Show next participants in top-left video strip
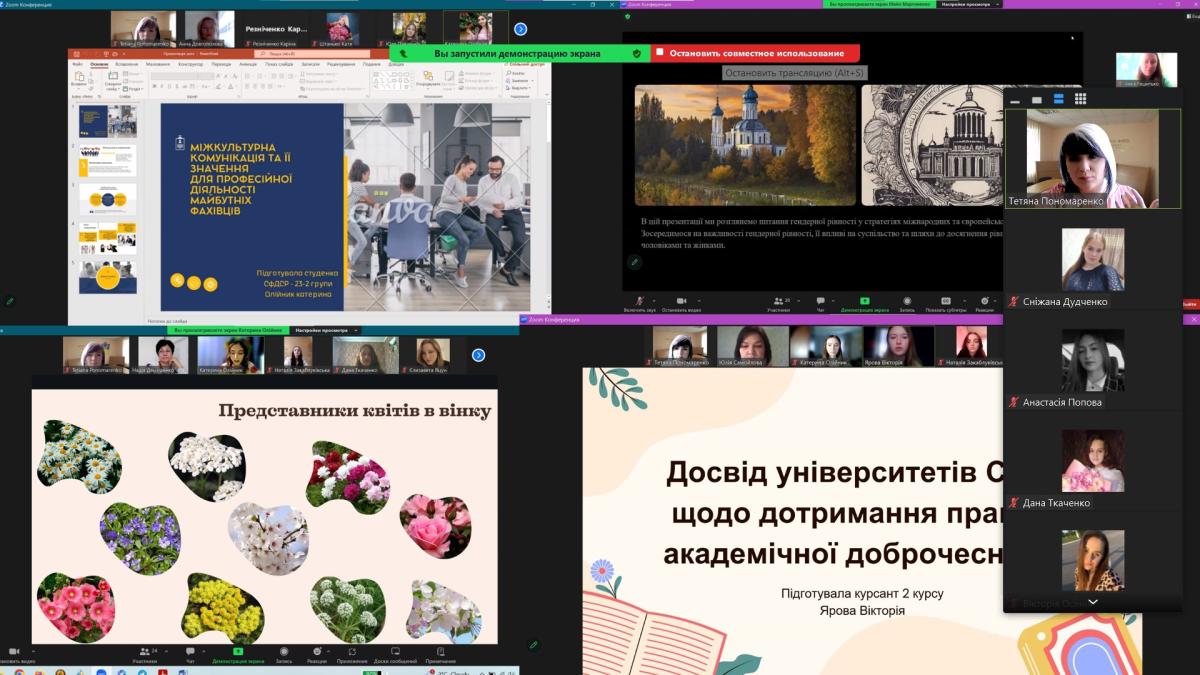 point(520,29)
